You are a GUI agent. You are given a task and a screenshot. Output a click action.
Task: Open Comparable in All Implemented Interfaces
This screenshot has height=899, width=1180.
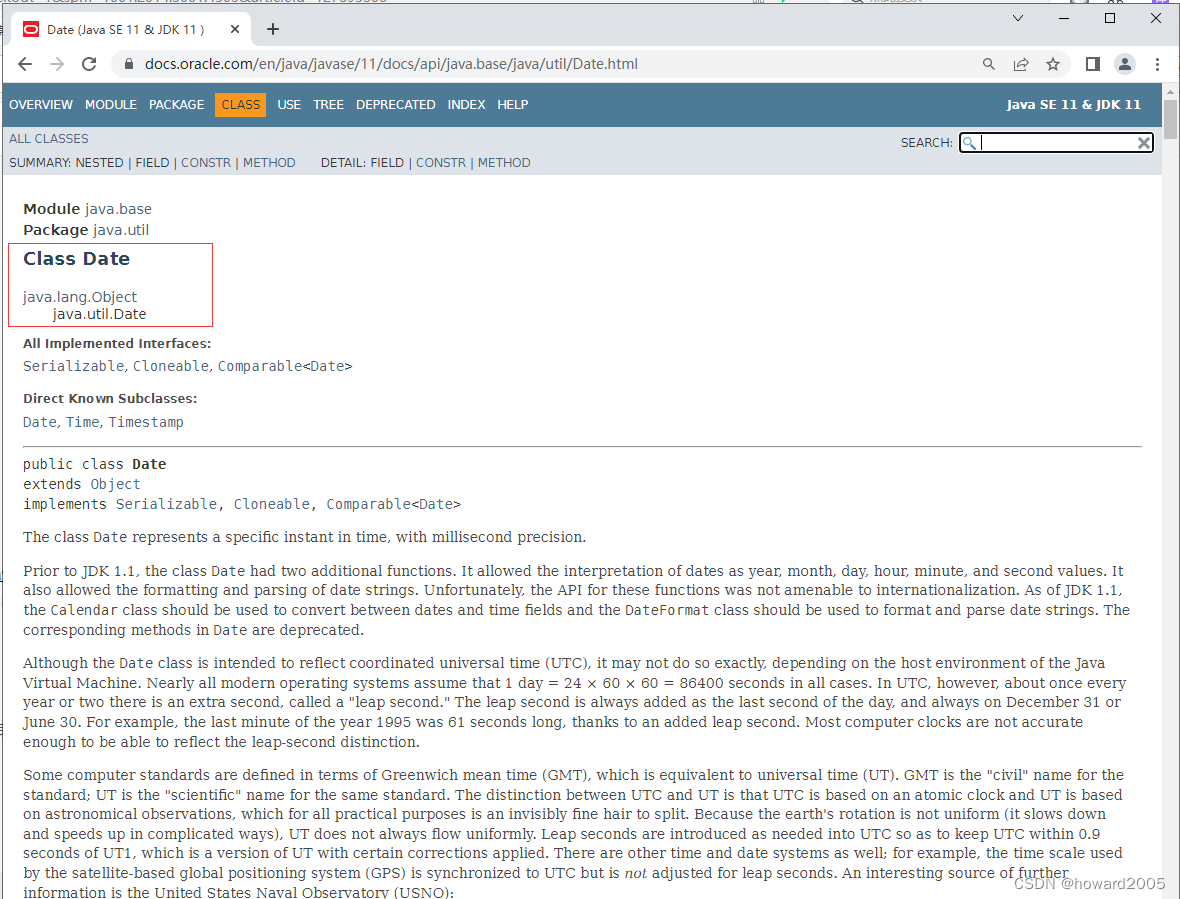click(x=260, y=366)
